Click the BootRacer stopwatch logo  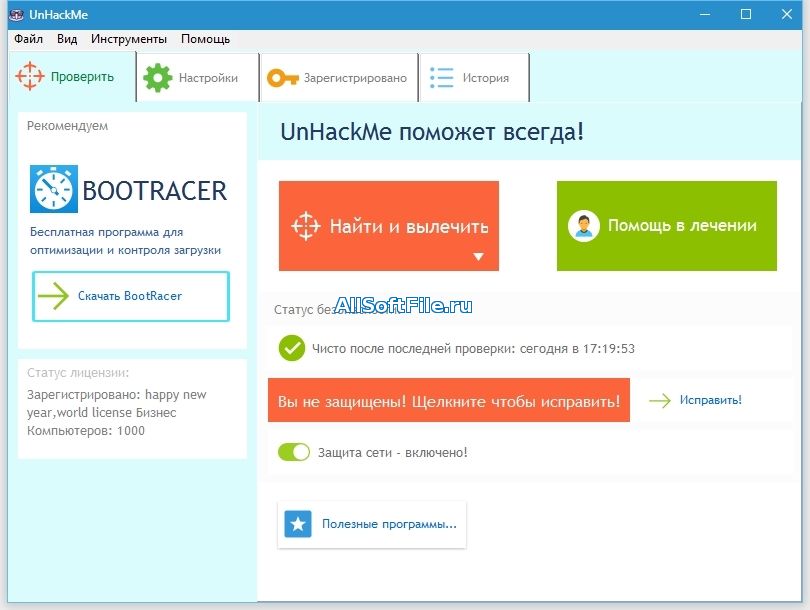point(54,189)
